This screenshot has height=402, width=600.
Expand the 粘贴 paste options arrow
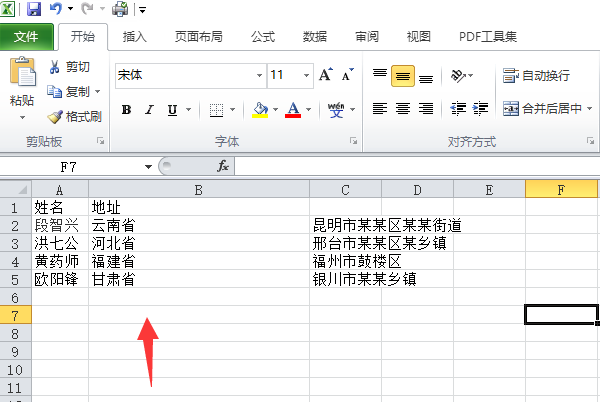coord(22,117)
